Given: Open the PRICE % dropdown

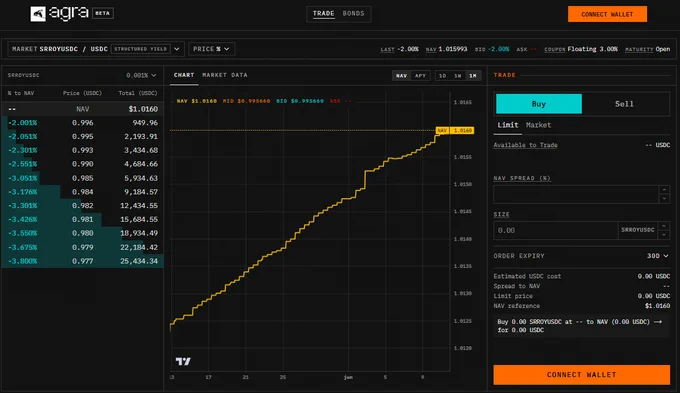Looking at the screenshot, I should click(x=212, y=49).
